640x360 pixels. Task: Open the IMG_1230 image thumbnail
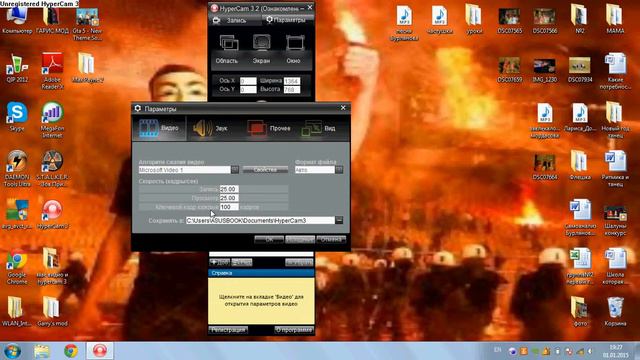[544, 69]
